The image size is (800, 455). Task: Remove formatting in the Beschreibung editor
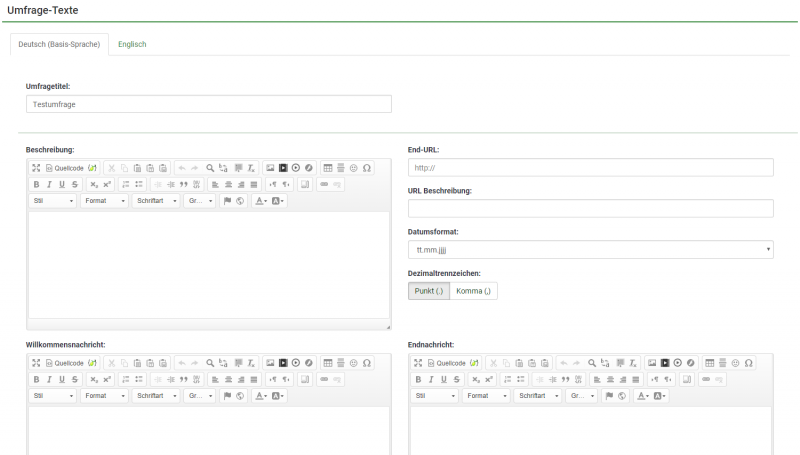[251, 168]
